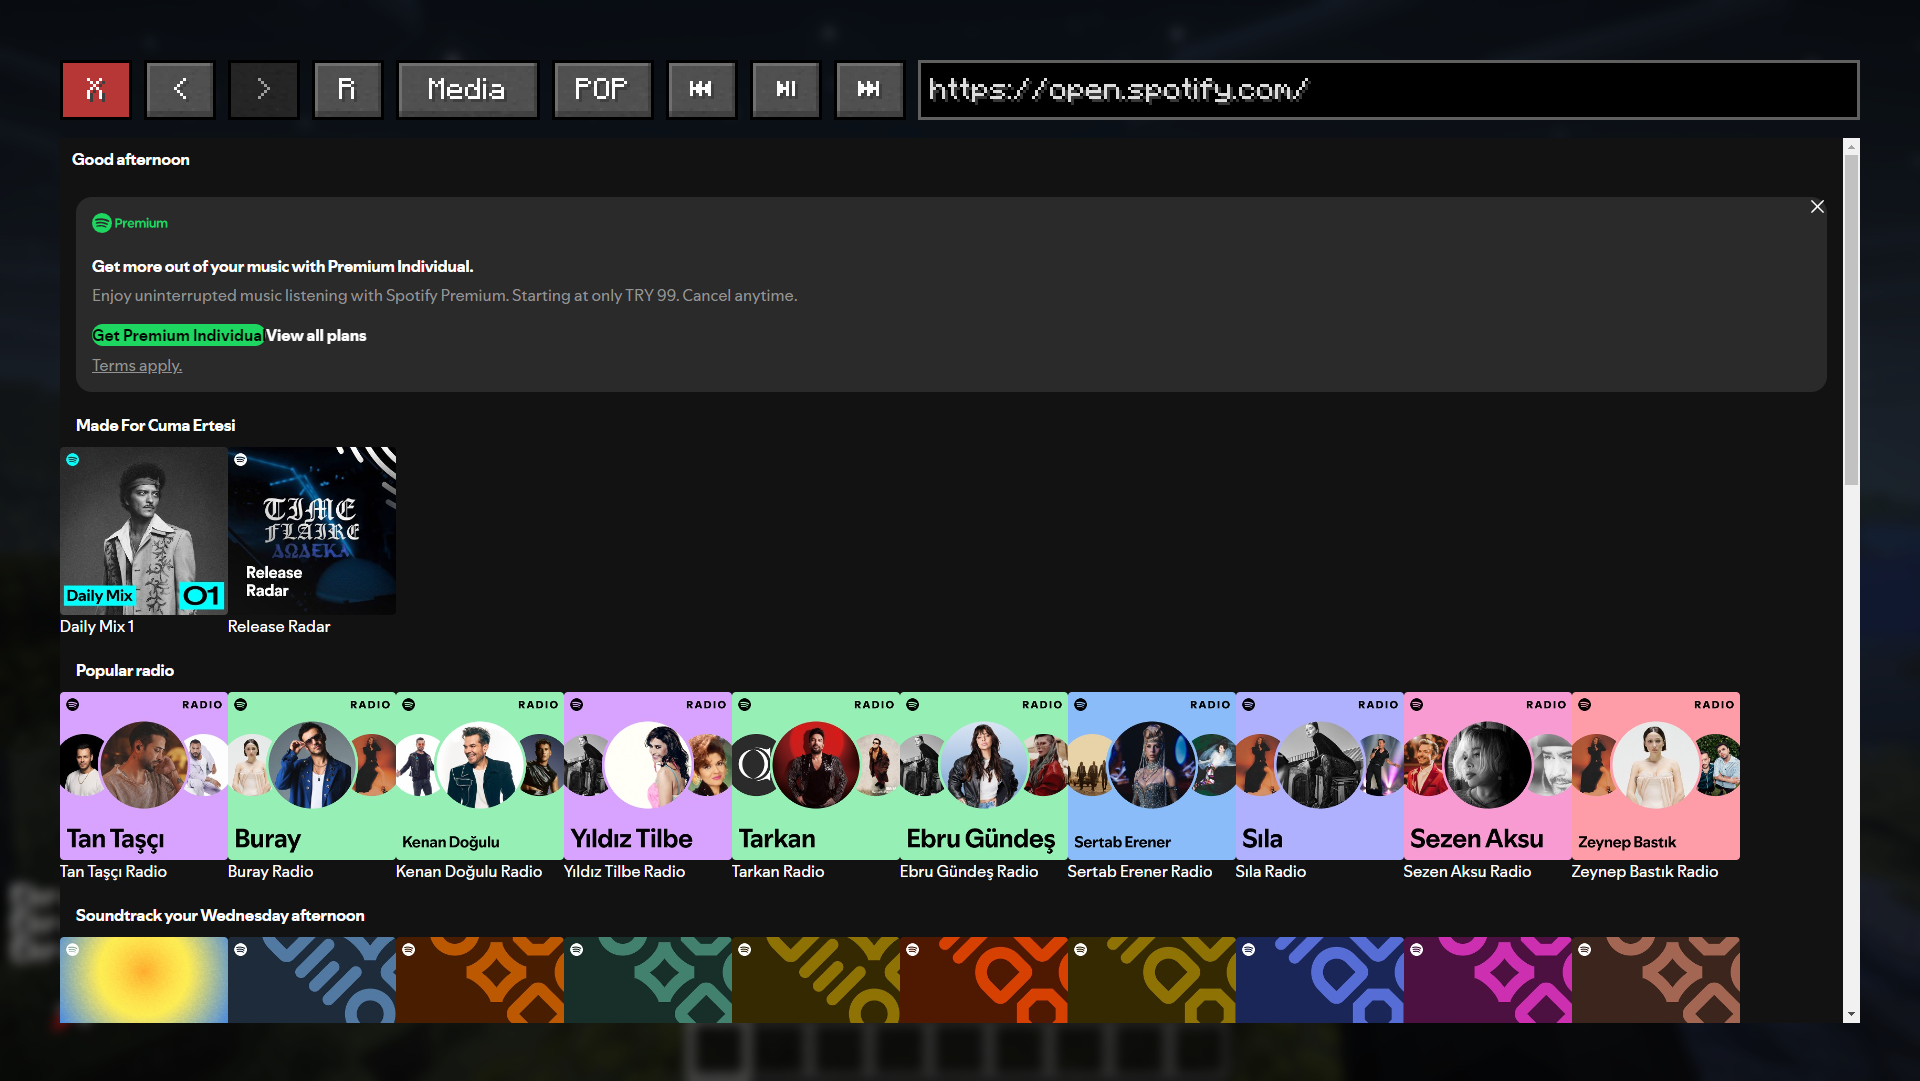Open Kenan Doğulu radio card
This screenshot has height=1081, width=1920.
point(480,776)
